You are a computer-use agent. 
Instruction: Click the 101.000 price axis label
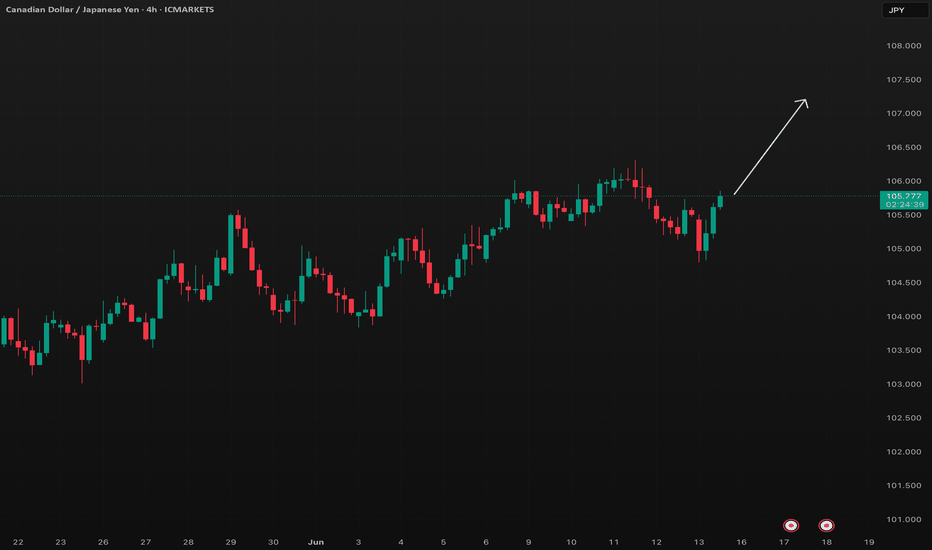click(x=903, y=520)
